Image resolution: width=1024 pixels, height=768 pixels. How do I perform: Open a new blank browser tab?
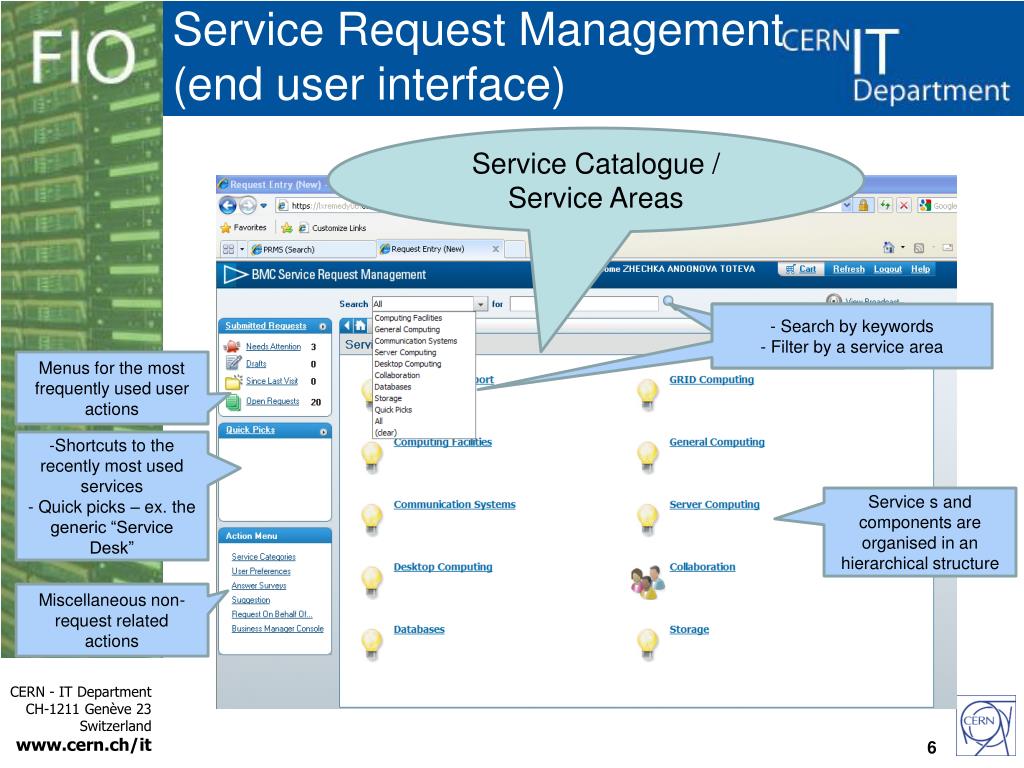point(516,249)
